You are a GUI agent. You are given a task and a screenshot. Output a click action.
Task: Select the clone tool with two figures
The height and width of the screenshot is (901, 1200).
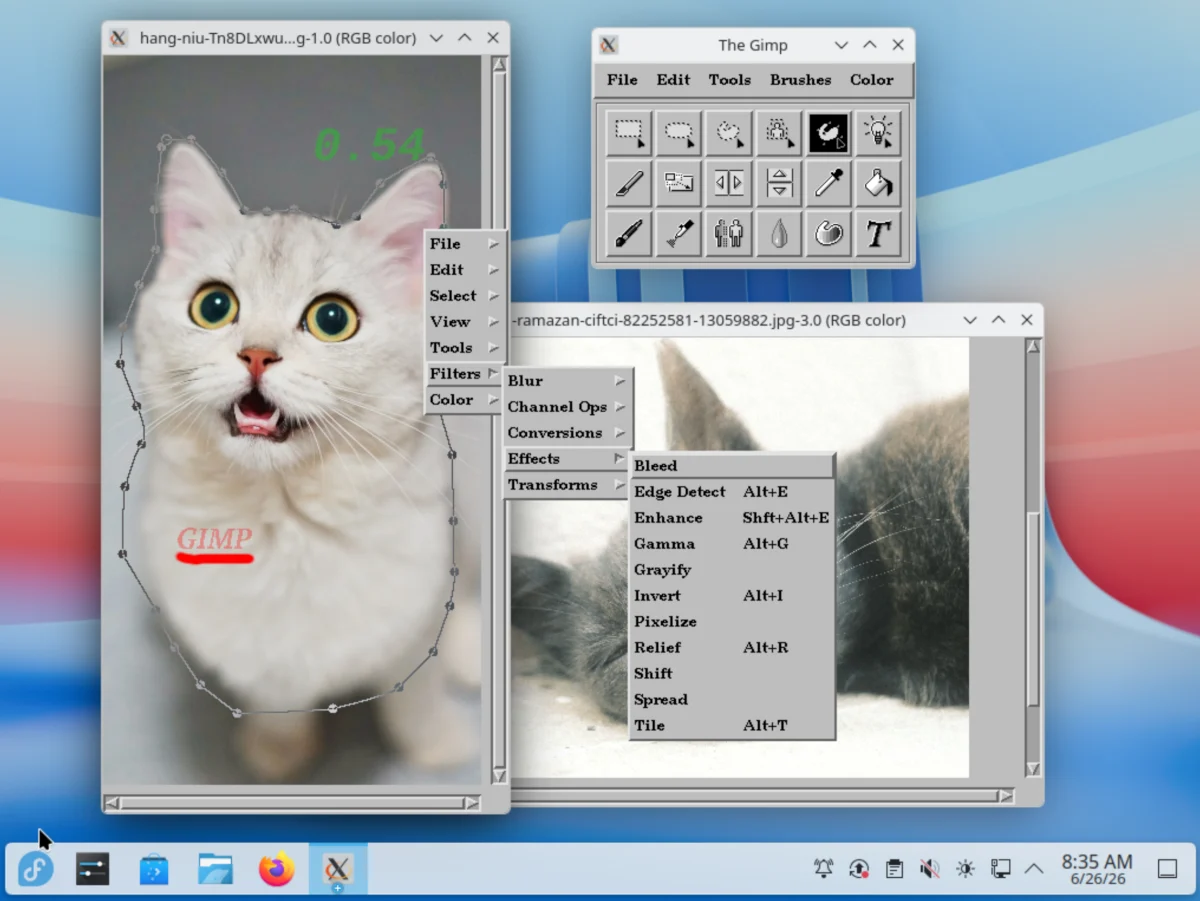click(x=729, y=233)
